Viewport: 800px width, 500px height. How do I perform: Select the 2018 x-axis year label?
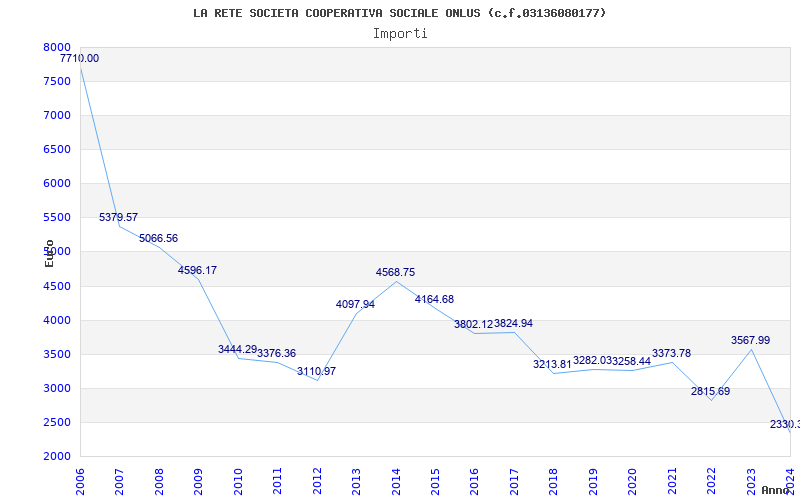(554, 481)
